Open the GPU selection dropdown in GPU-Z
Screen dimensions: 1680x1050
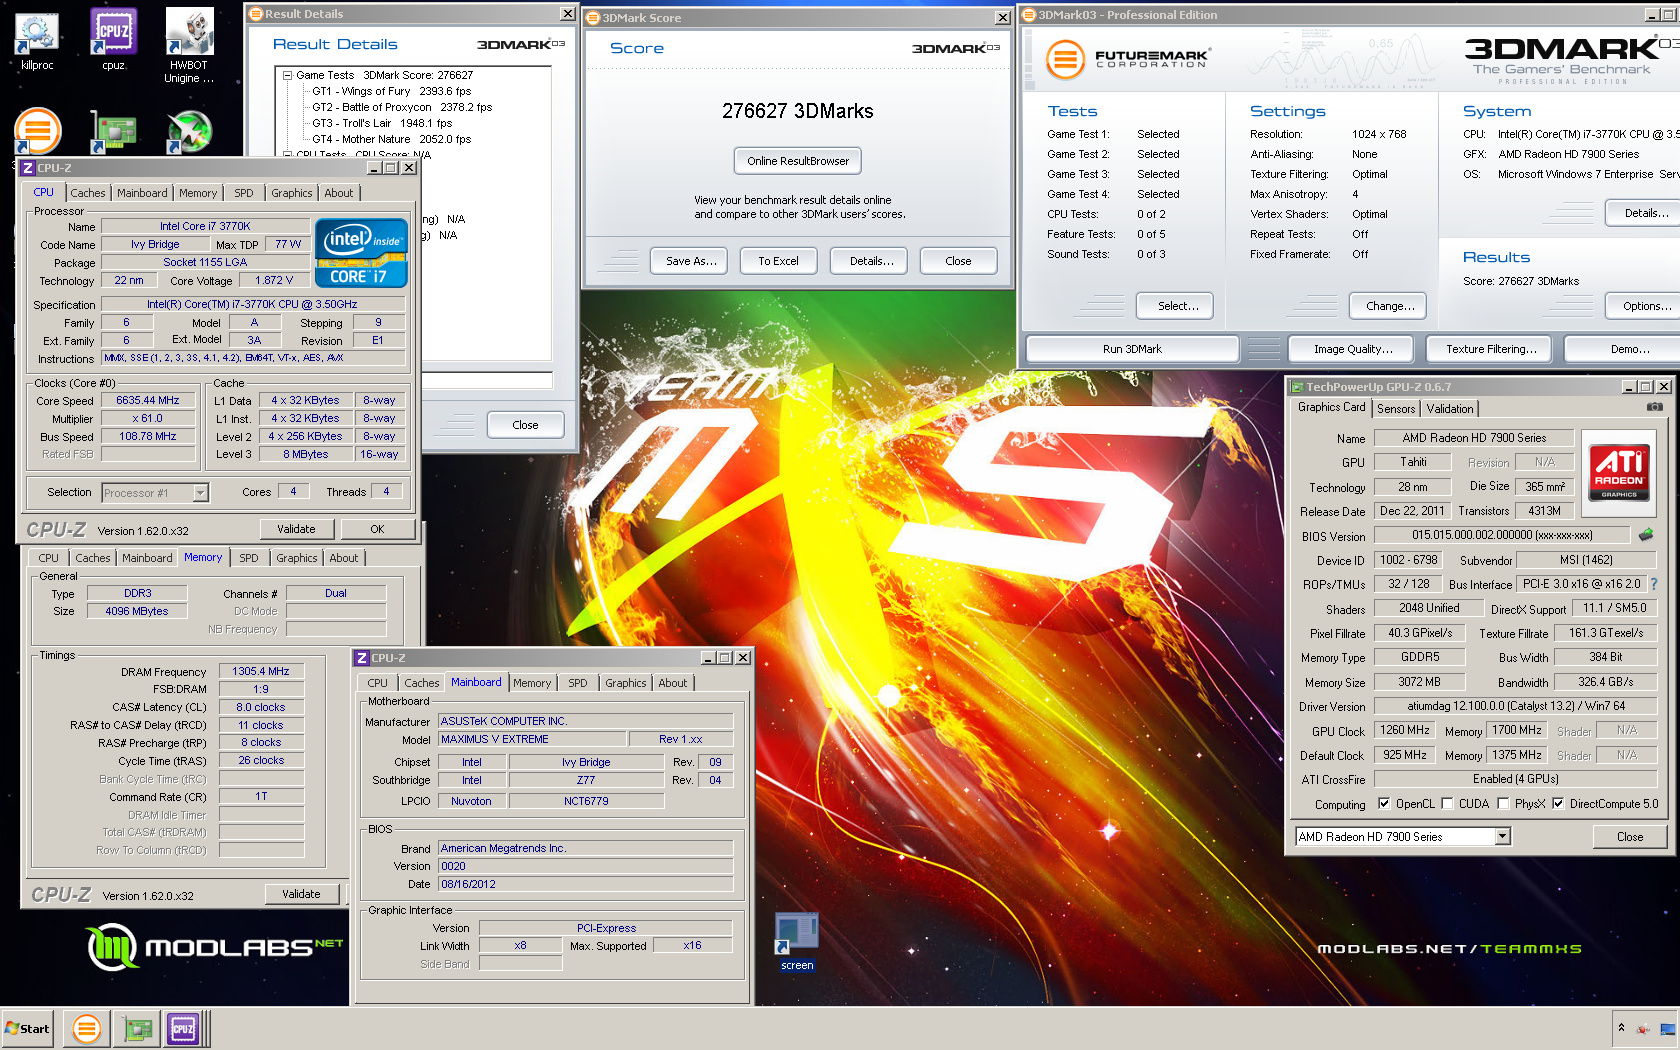1503,837
